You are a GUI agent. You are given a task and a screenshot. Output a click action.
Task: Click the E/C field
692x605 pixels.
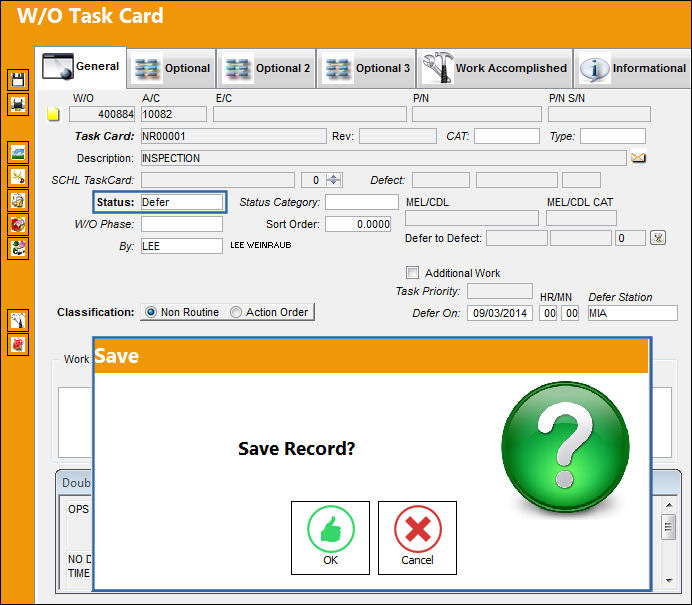point(310,114)
